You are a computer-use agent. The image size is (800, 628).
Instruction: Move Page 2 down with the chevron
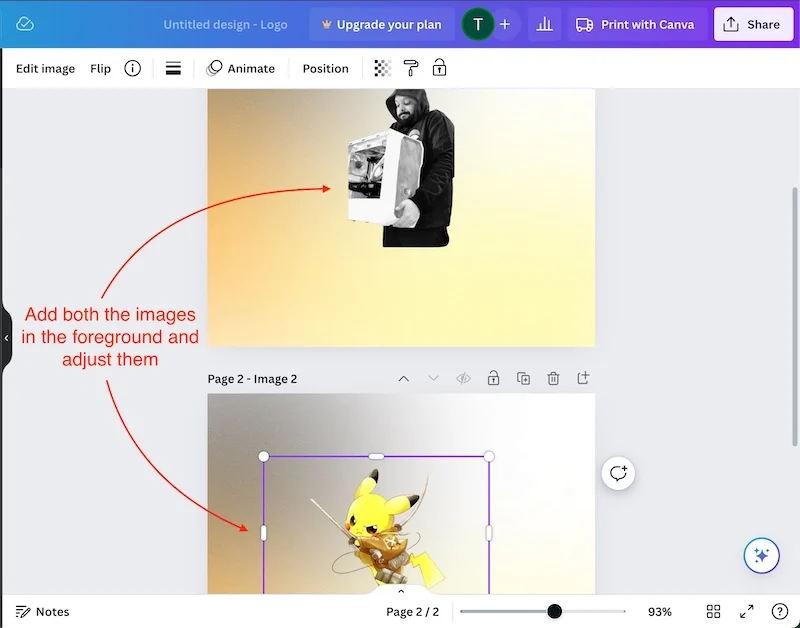point(433,379)
